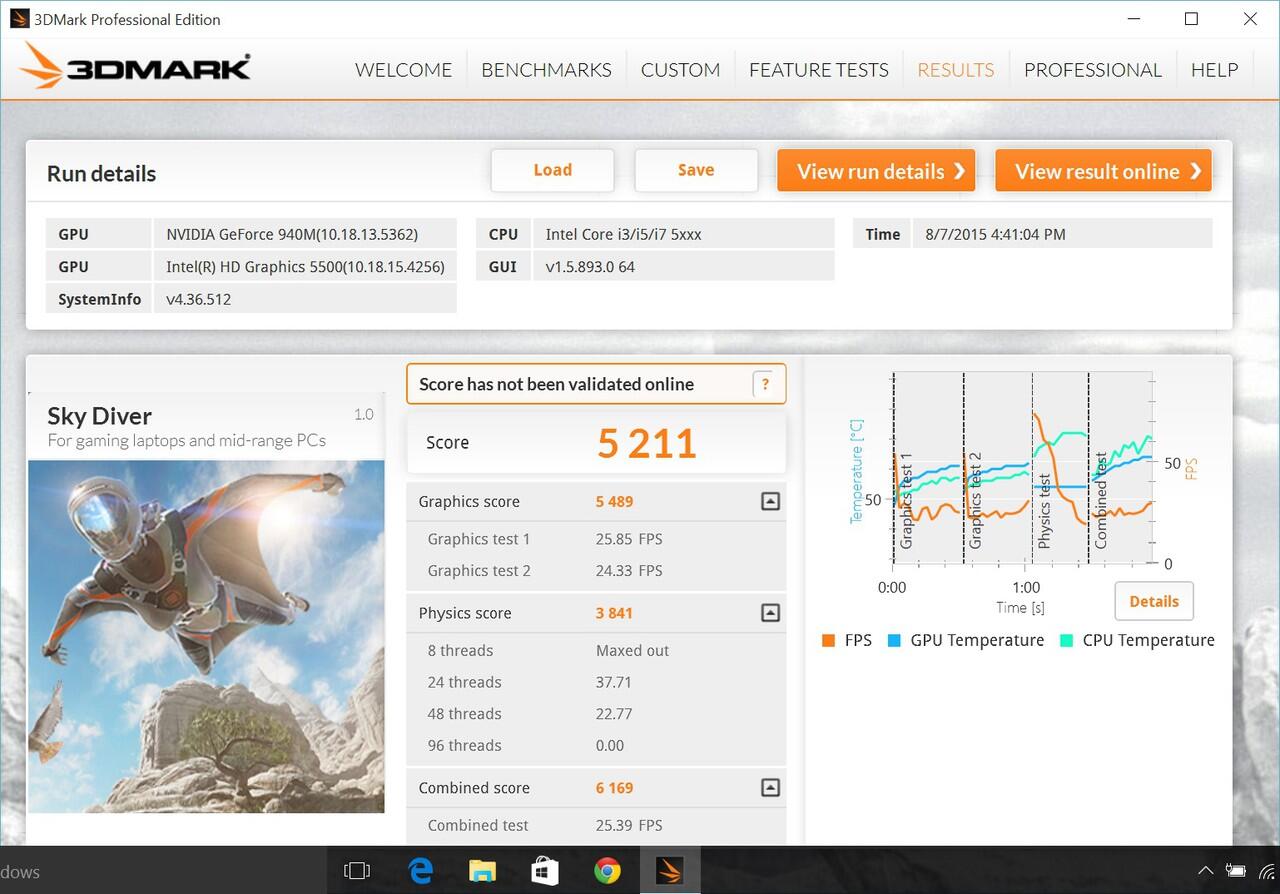
Task: Click the blue GPU Temperature legend swatch
Action: (x=894, y=641)
